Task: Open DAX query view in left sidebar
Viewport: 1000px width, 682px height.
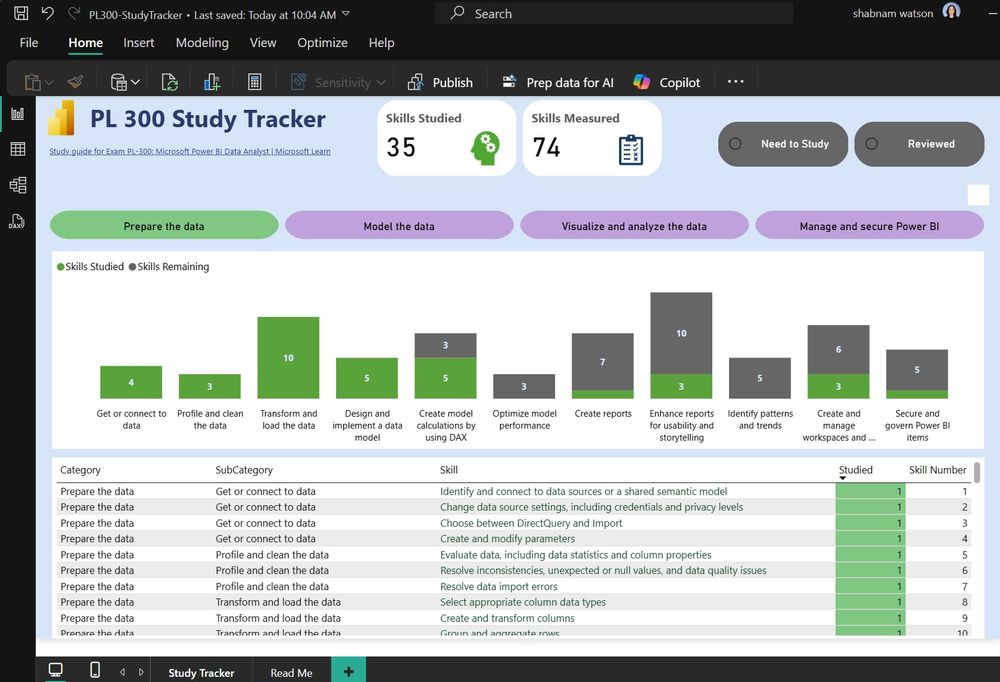Action: [17, 221]
